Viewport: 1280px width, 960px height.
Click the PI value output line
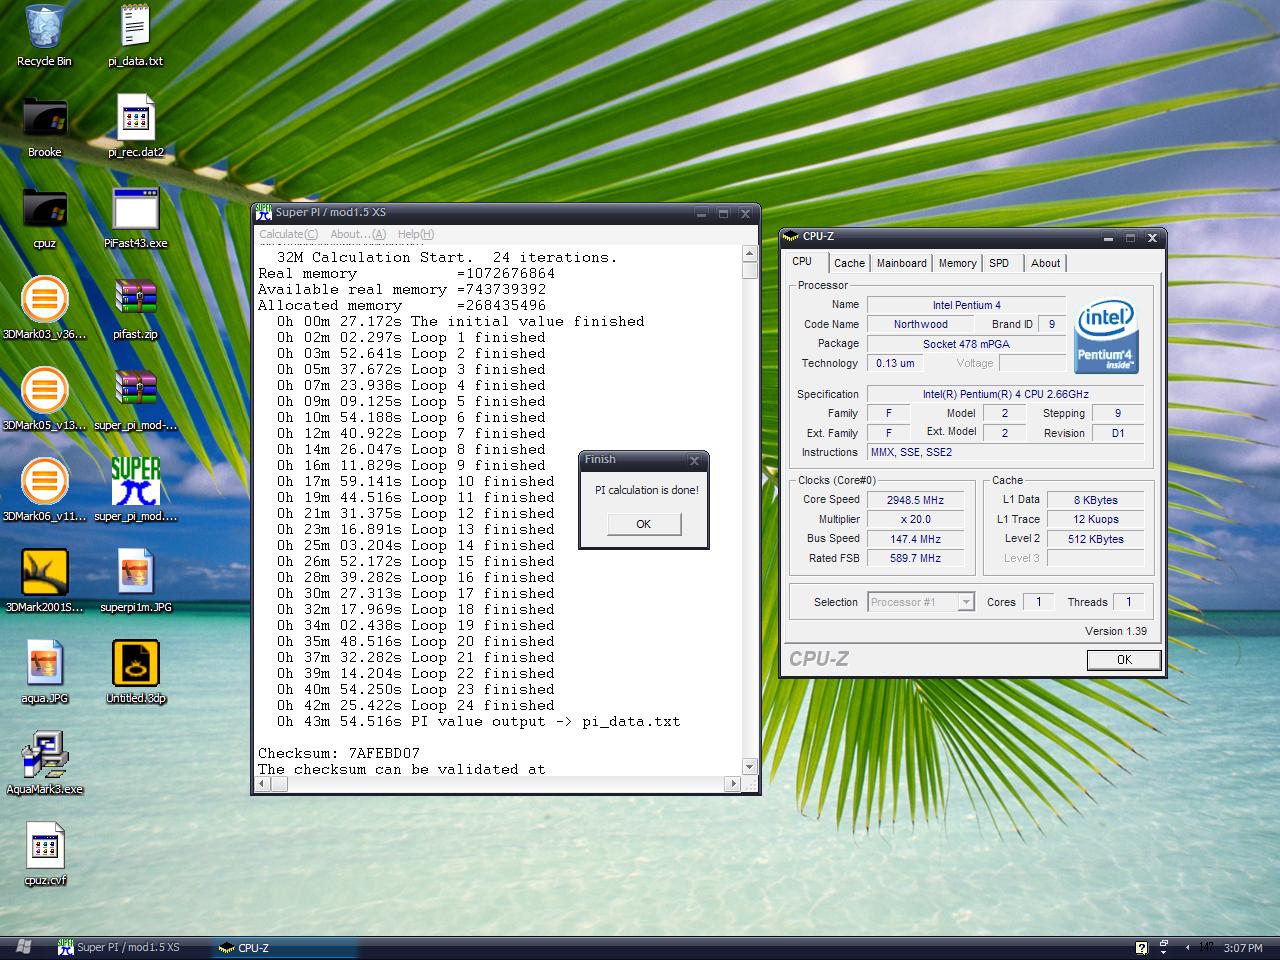[x=478, y=721]
